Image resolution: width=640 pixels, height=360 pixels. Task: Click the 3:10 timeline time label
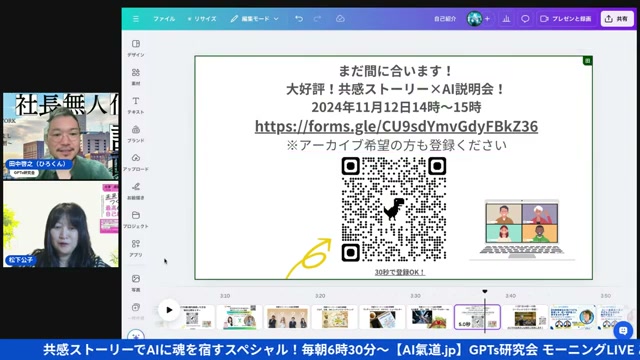[x=225, y=296]
